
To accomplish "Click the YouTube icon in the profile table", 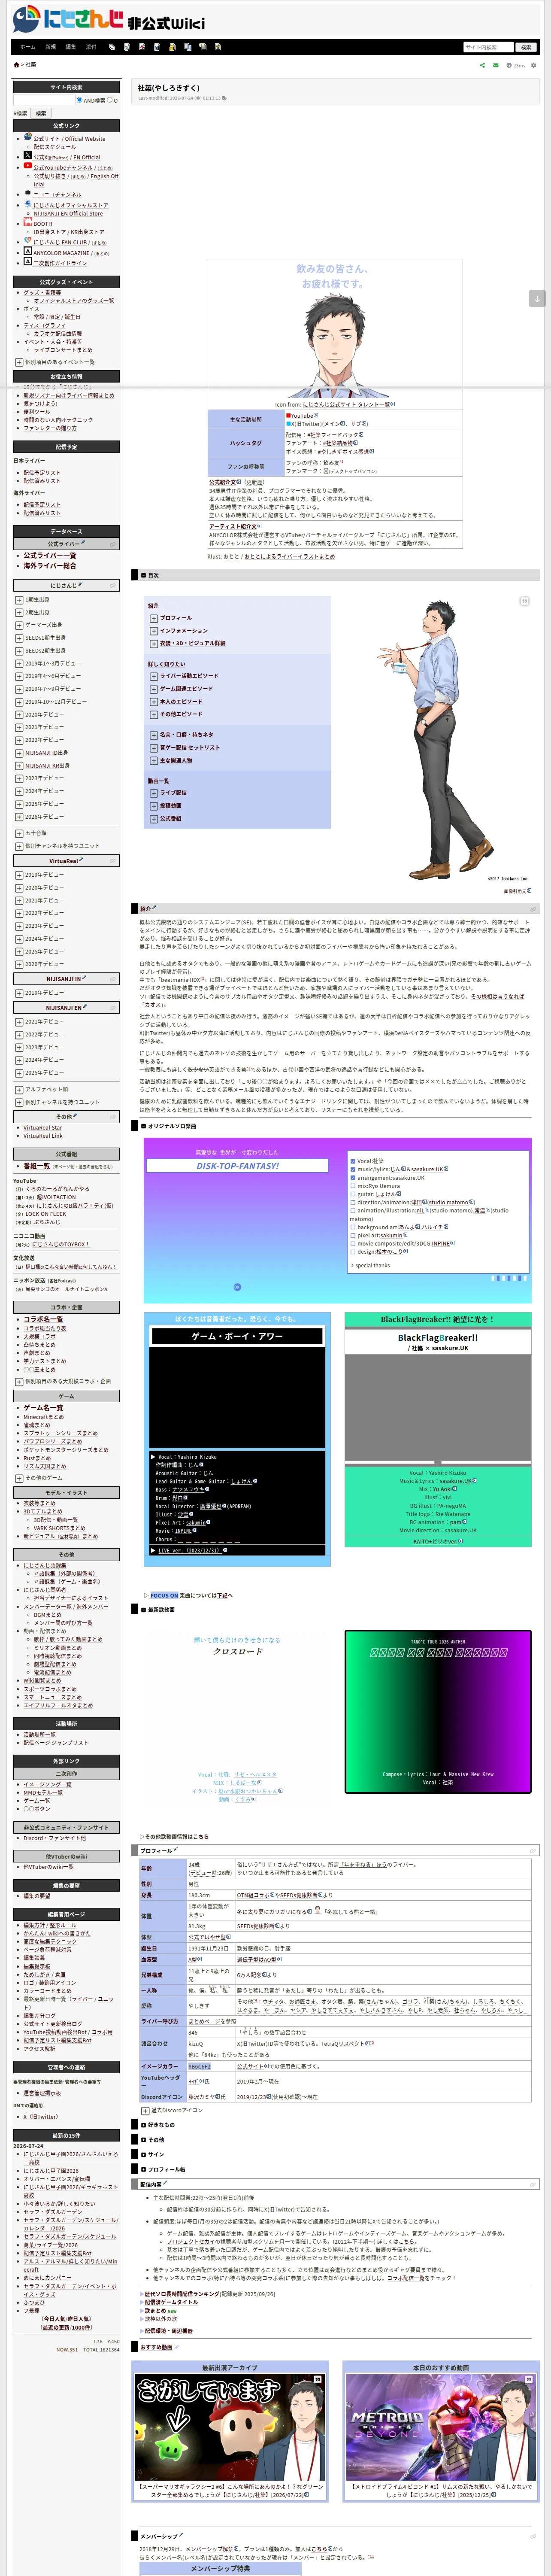I will (289, 415).
